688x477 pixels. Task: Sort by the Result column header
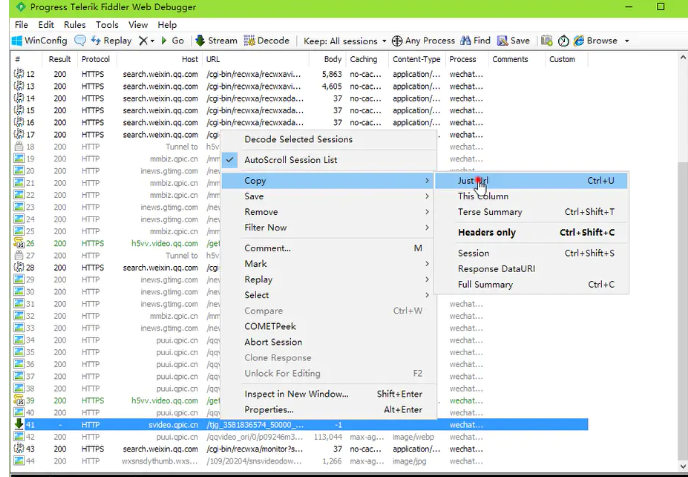(x=60, y=59)
